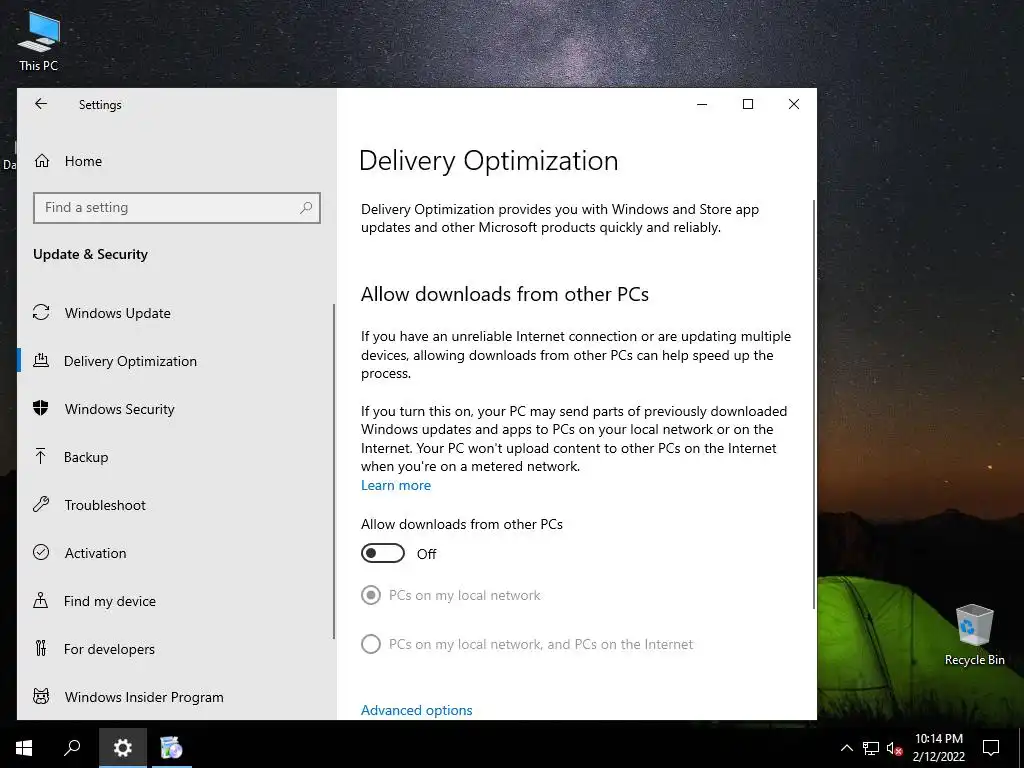Viewport: 1024px width, 768px height.
Task: Open the Windows Update section
Action: [118, 313]
